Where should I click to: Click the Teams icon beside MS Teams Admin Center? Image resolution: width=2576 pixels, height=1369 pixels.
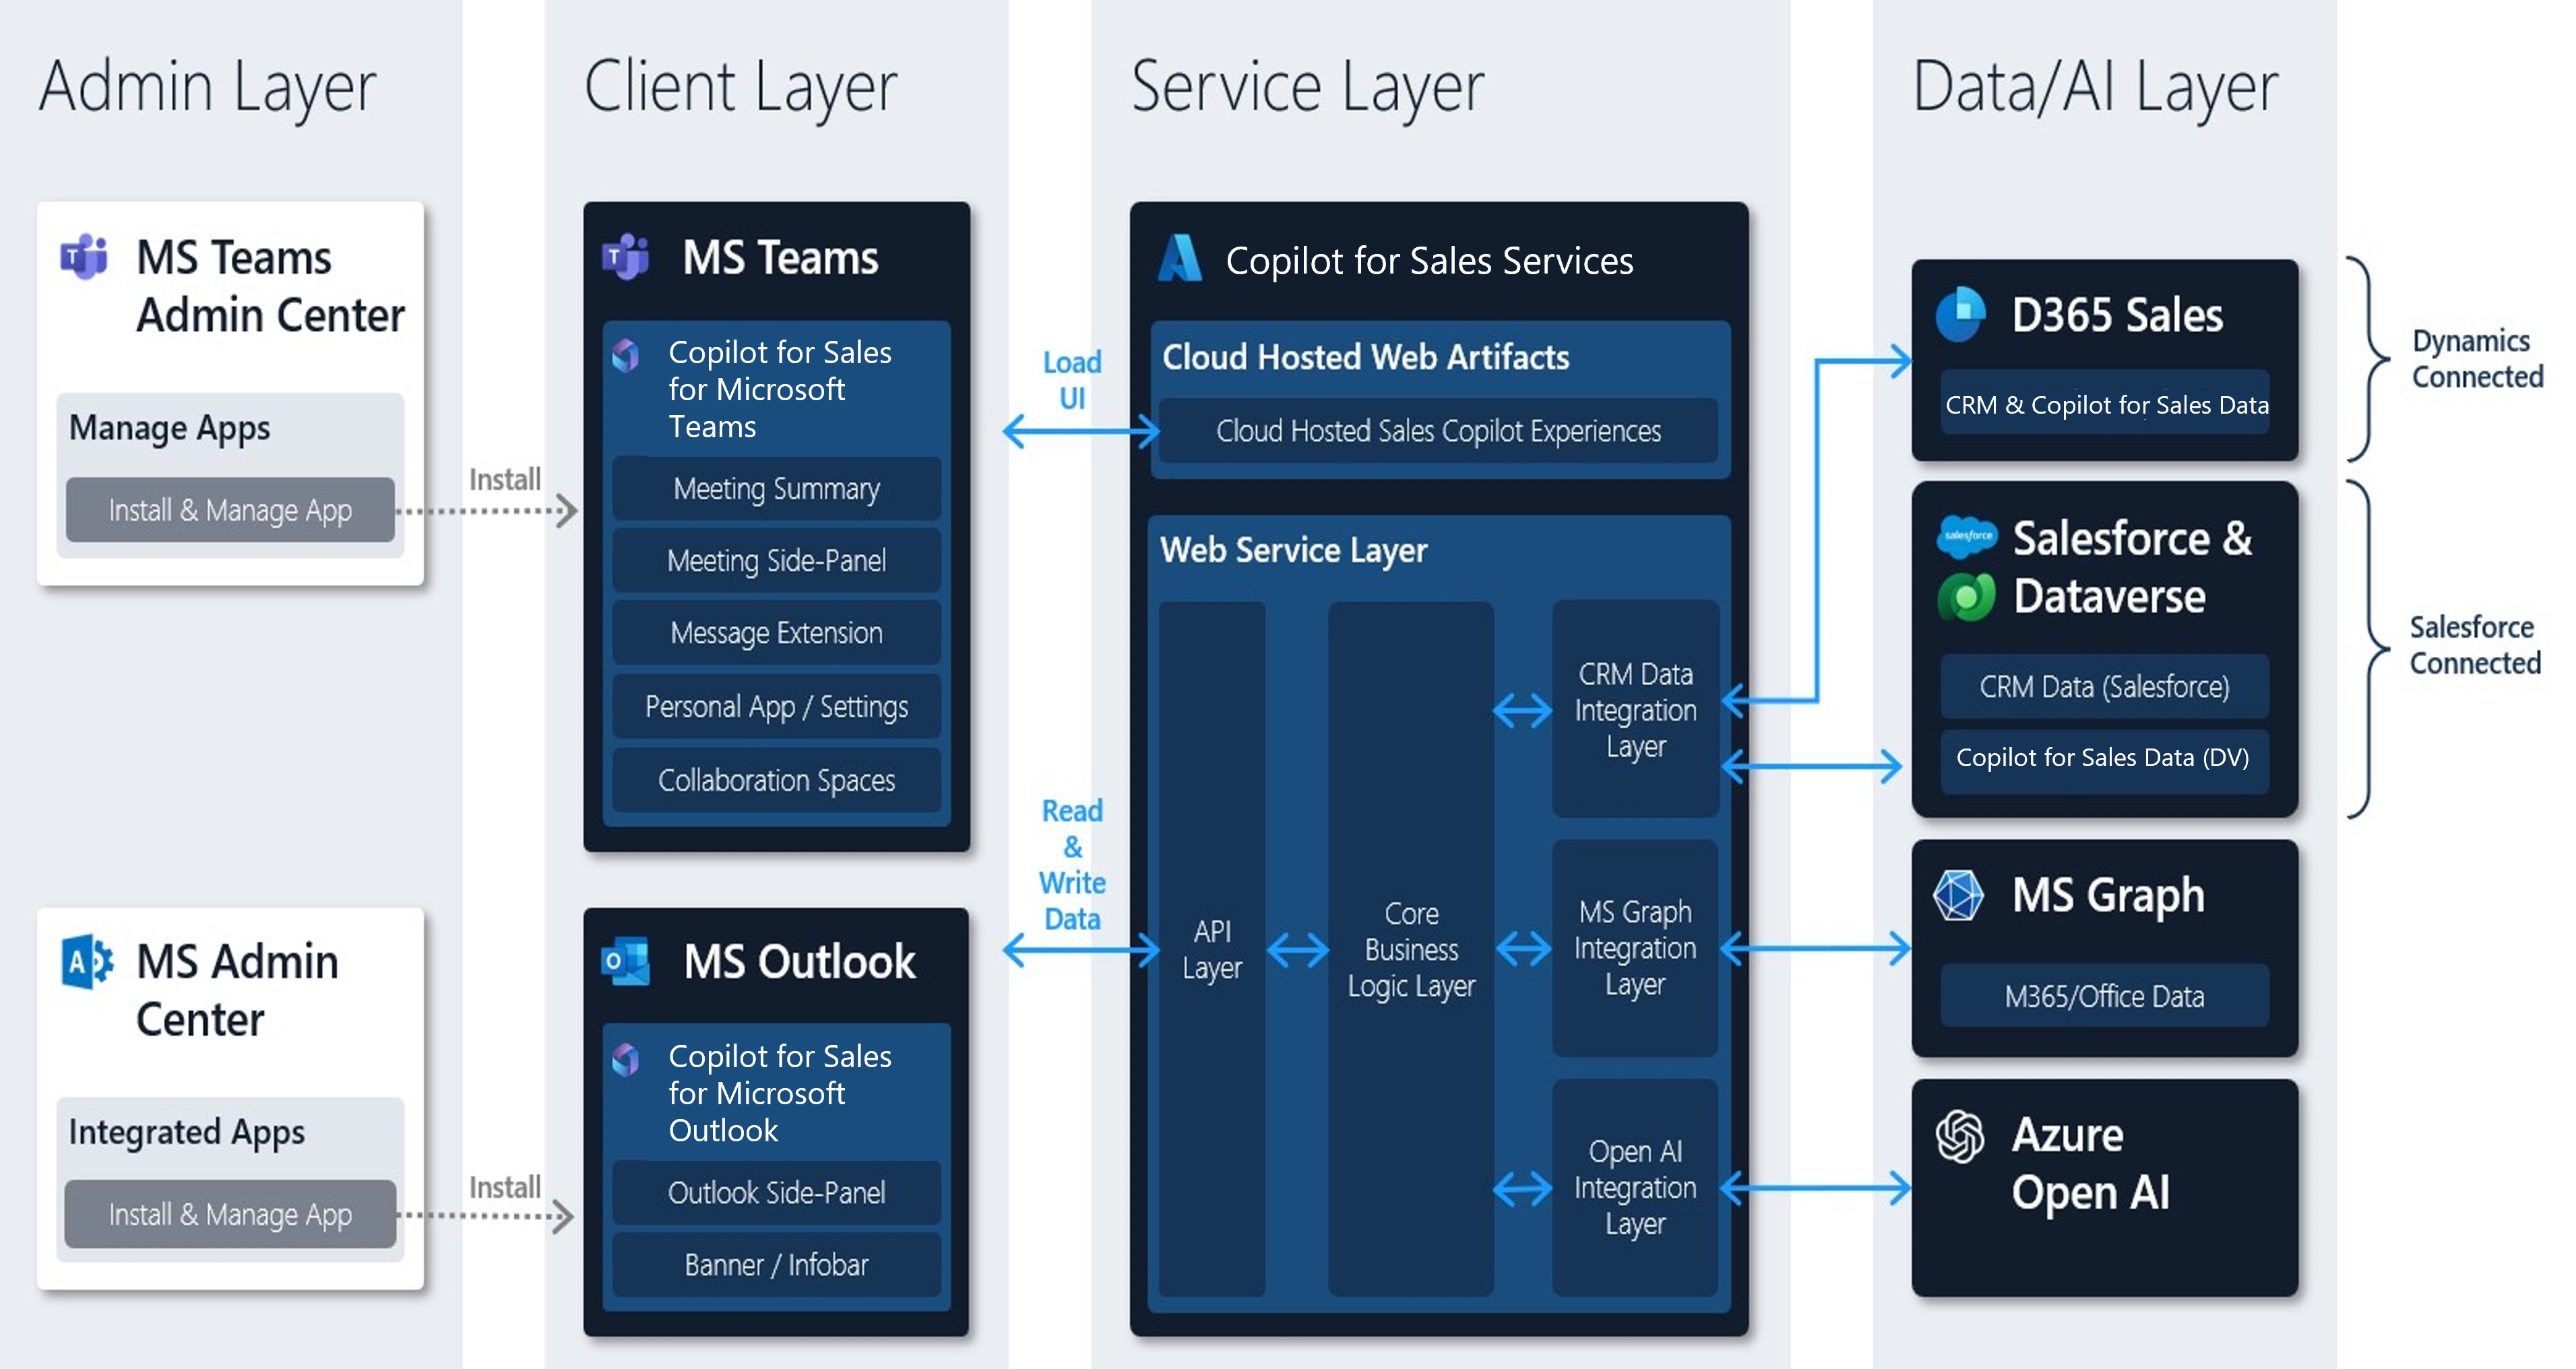(85, 257)
